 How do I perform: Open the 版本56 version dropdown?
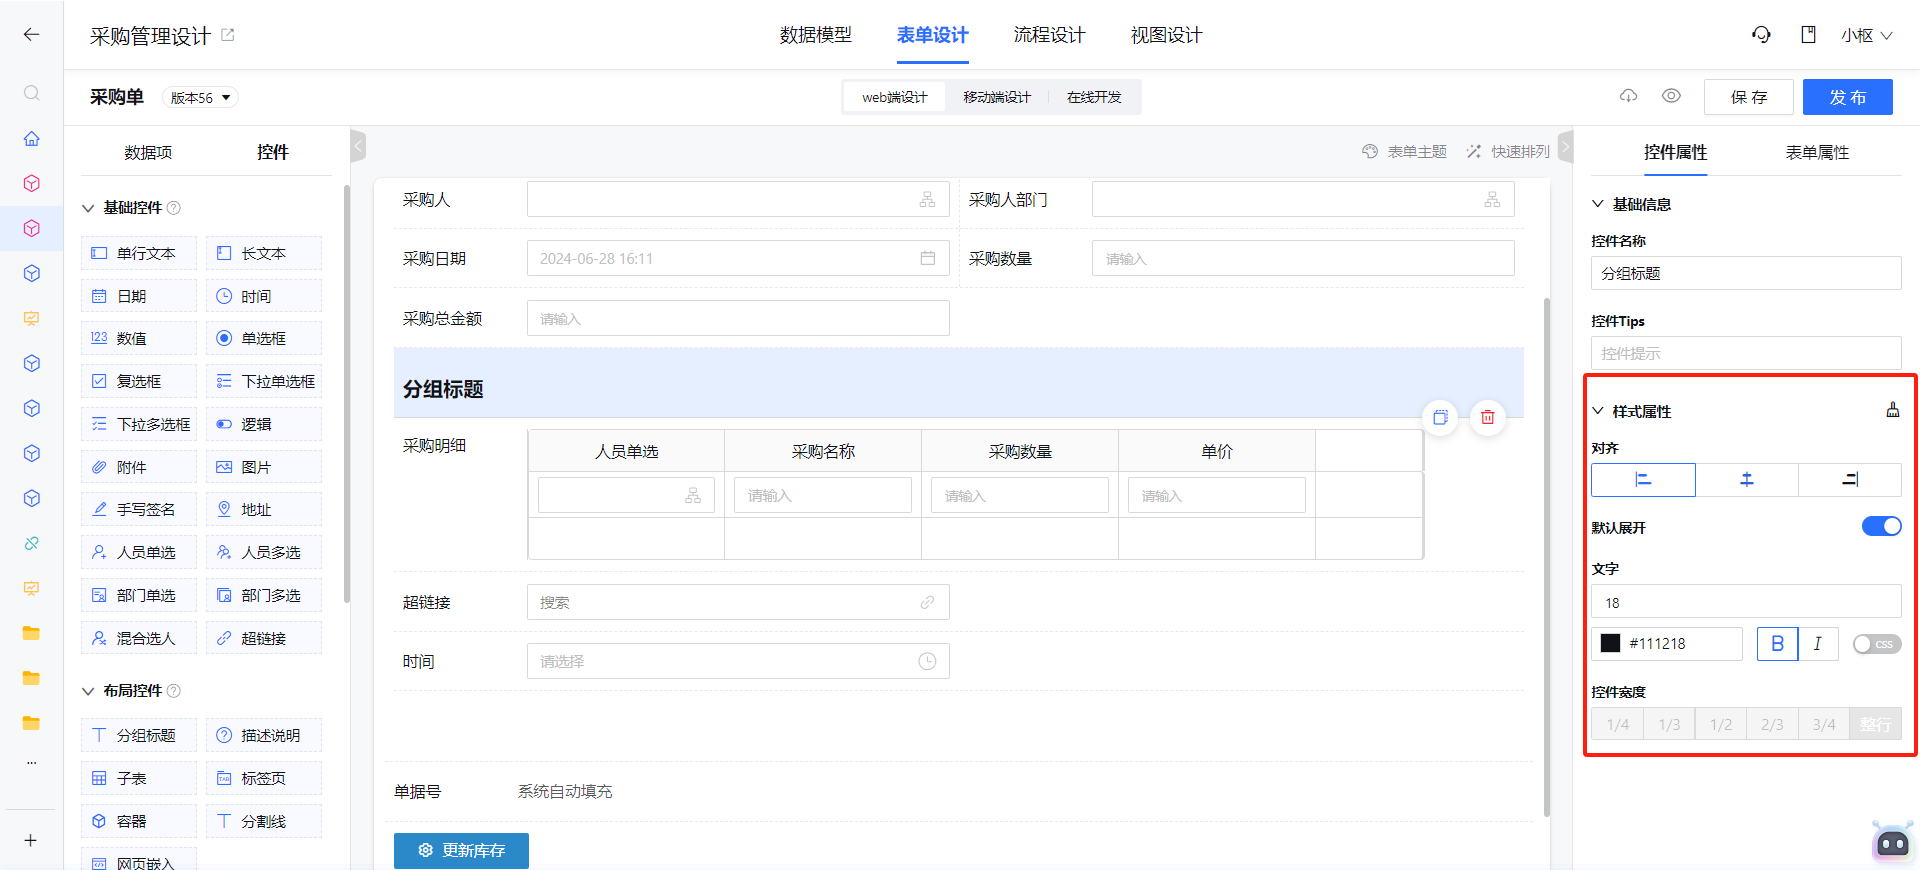[200, 97]
